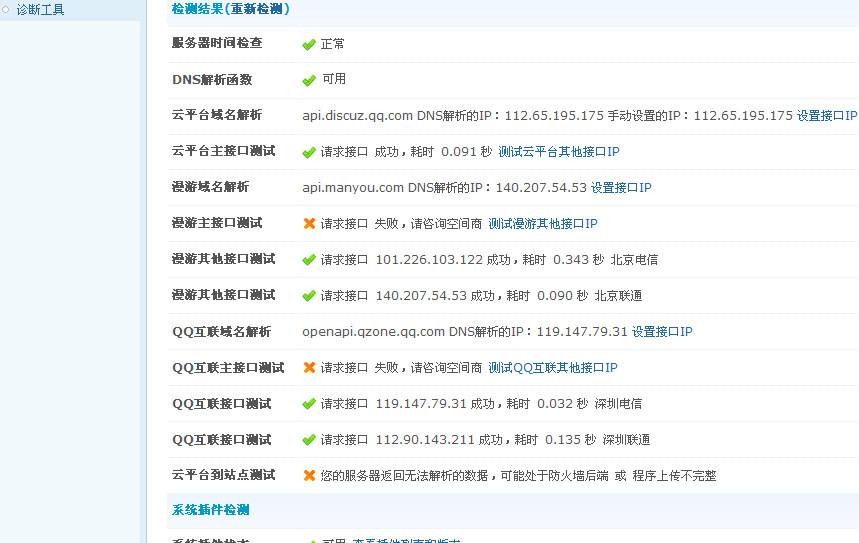Click 重新检测 in the 检测结果 header
This screenshot has width=859, height=543.
(257, 9)
